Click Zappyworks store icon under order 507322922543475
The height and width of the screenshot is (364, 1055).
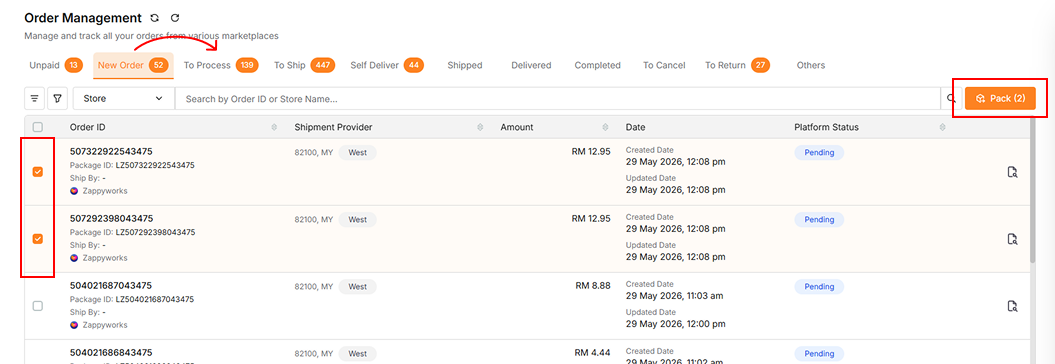pyautogui.click(x=74, y=190)
